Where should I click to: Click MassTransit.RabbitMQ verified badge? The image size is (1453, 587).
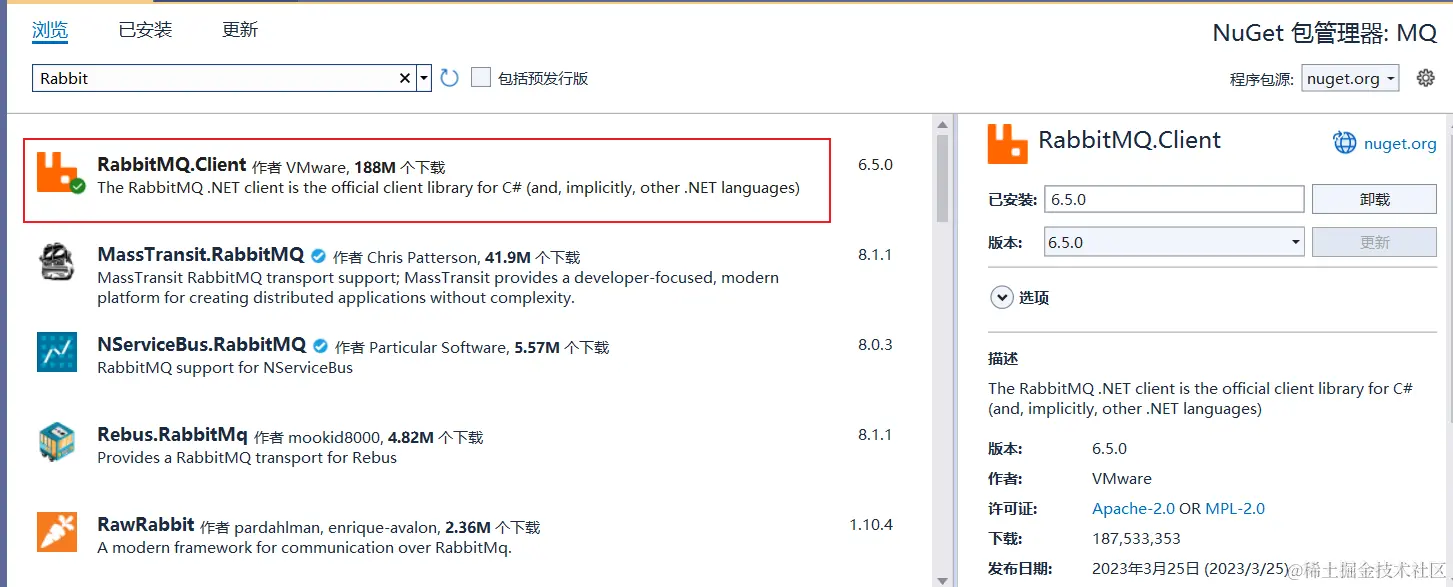click(318, 255)
